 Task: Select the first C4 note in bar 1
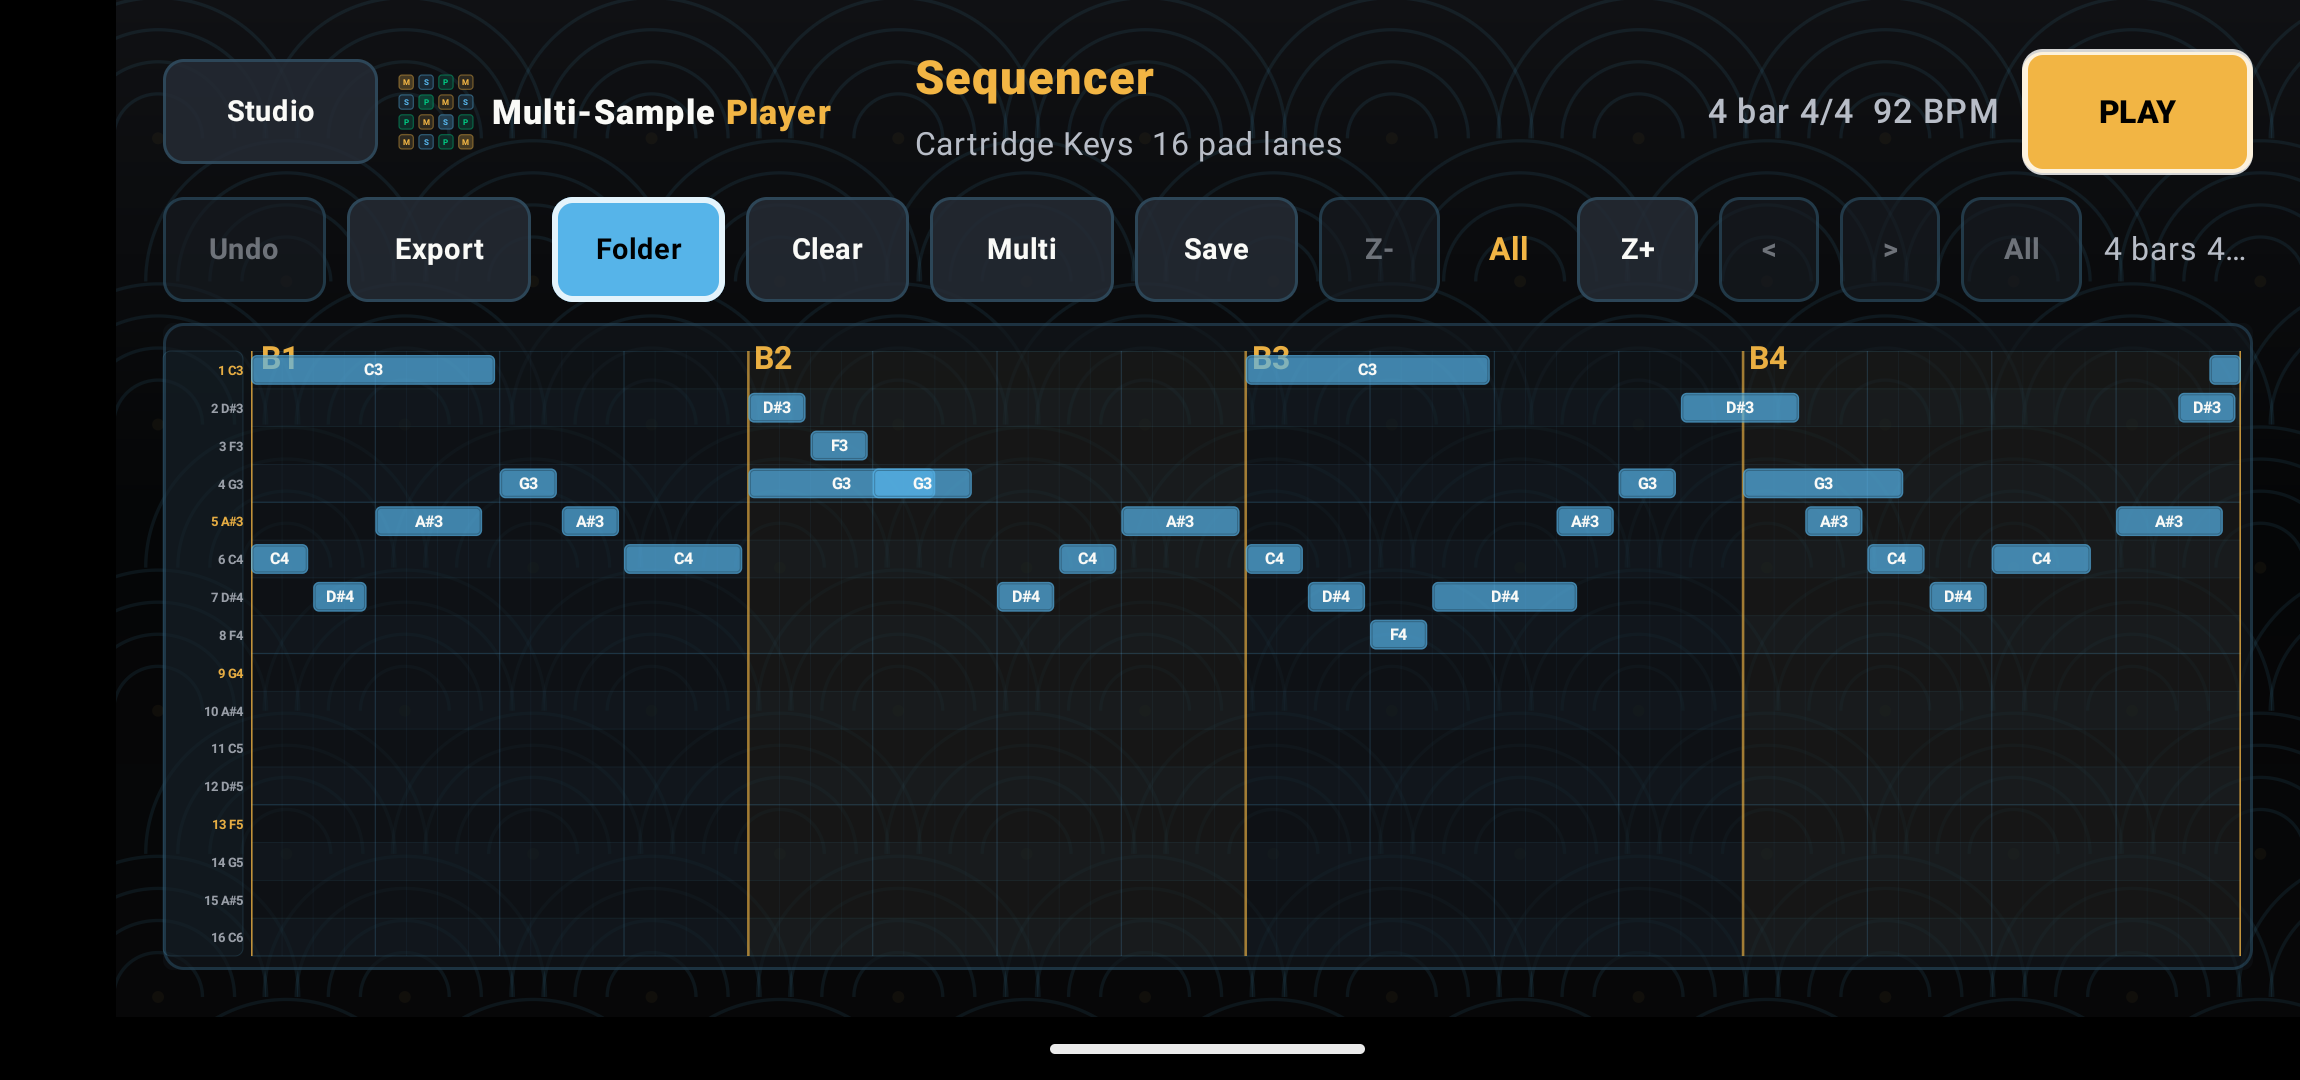point(279,558)
